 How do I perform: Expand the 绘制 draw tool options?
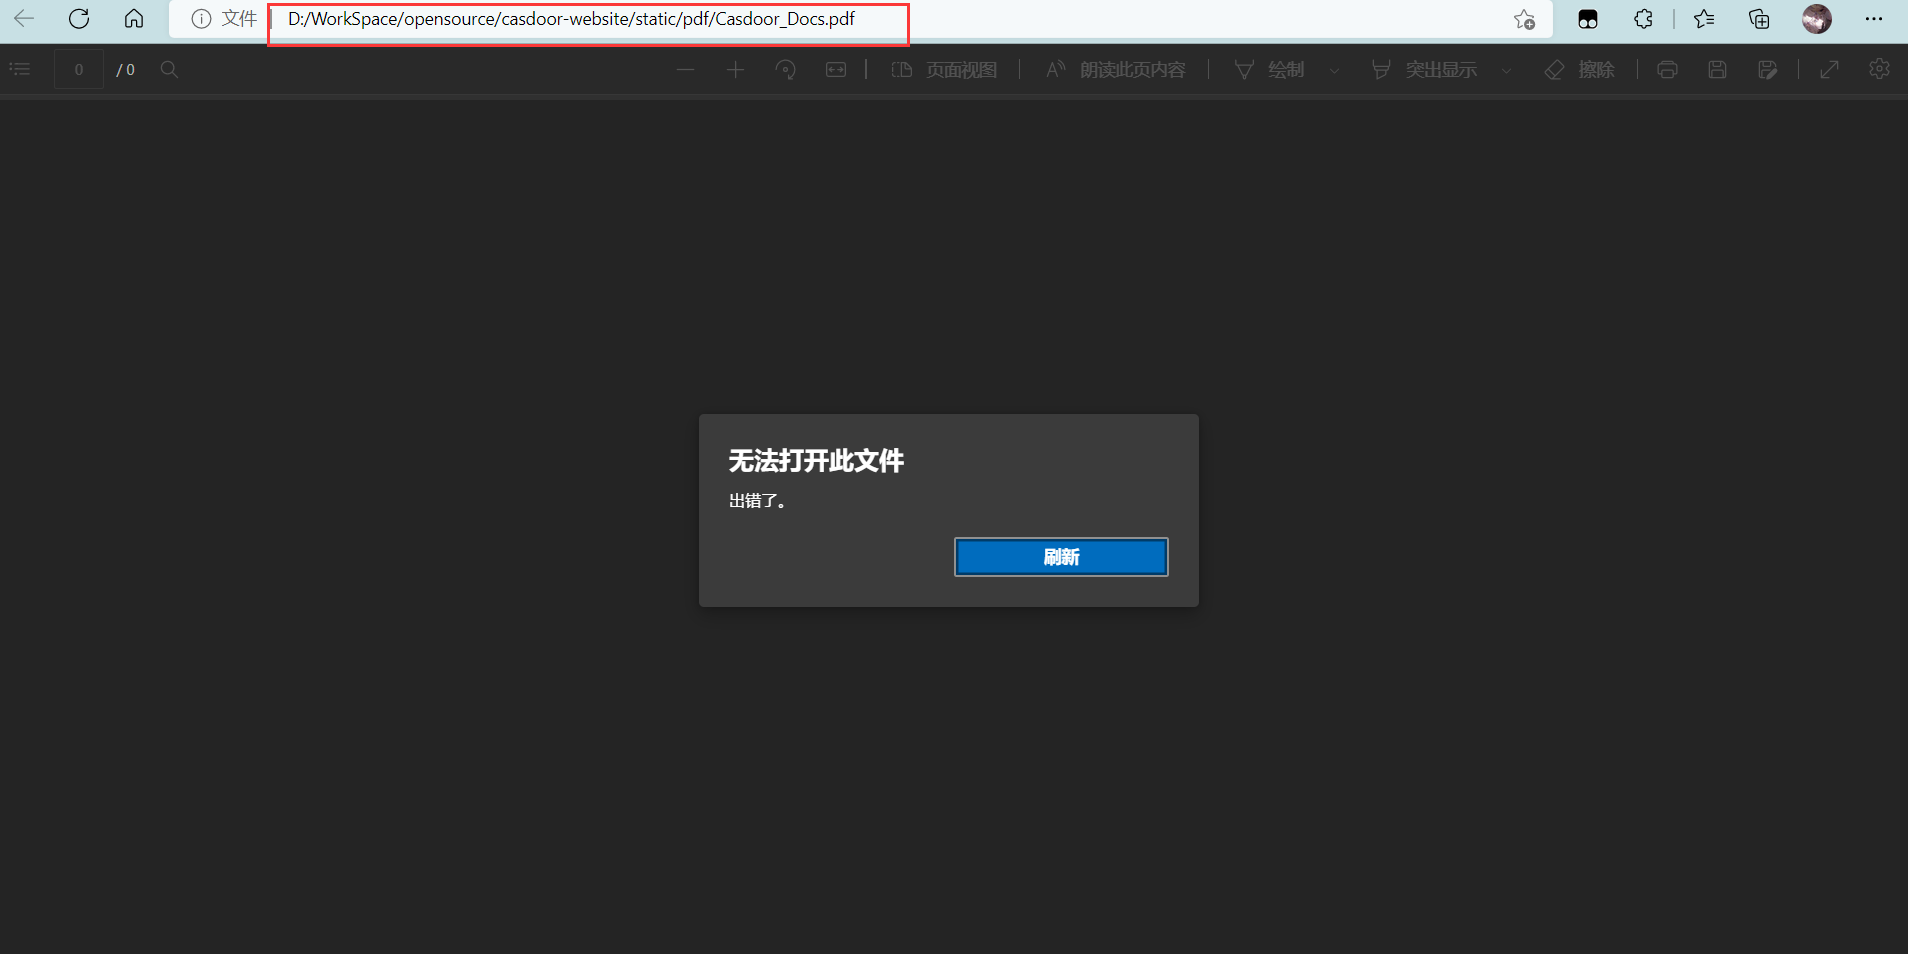(1335, 70)
